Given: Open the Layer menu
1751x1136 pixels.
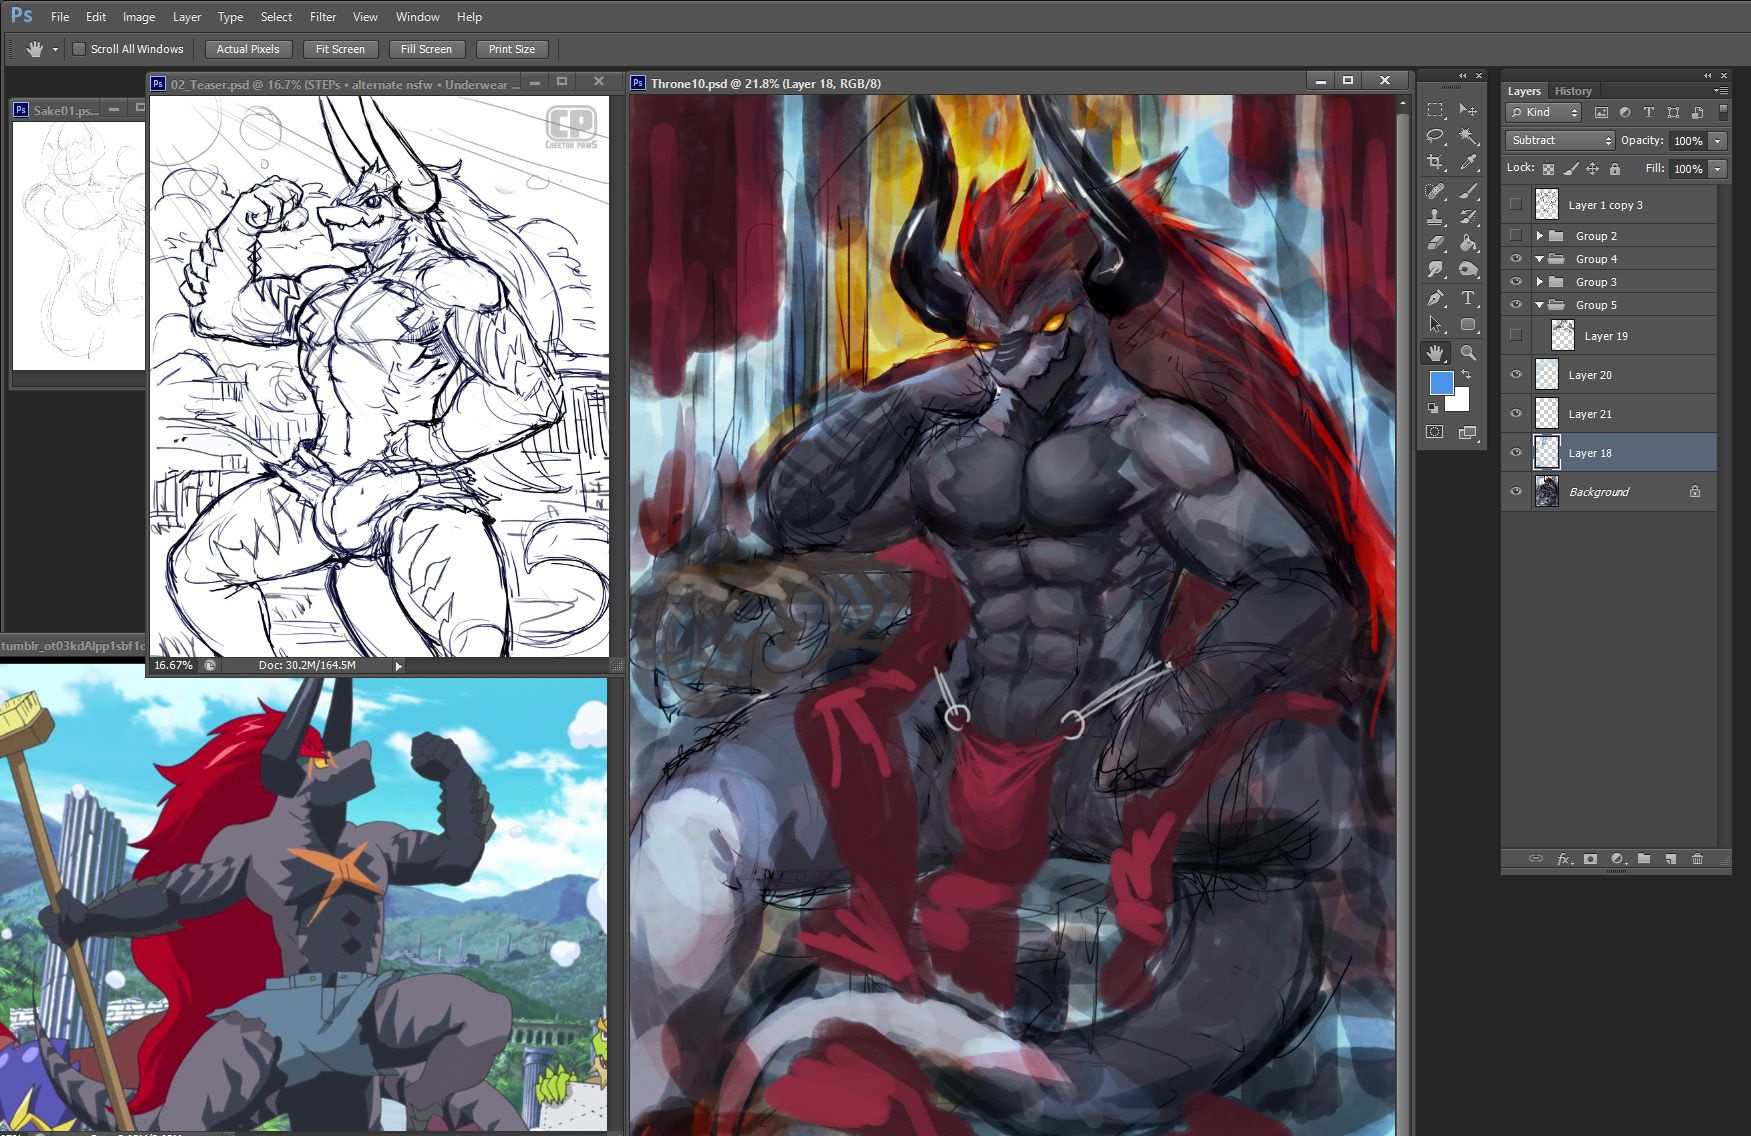Looking at the screenshot, I should point(187,17).
